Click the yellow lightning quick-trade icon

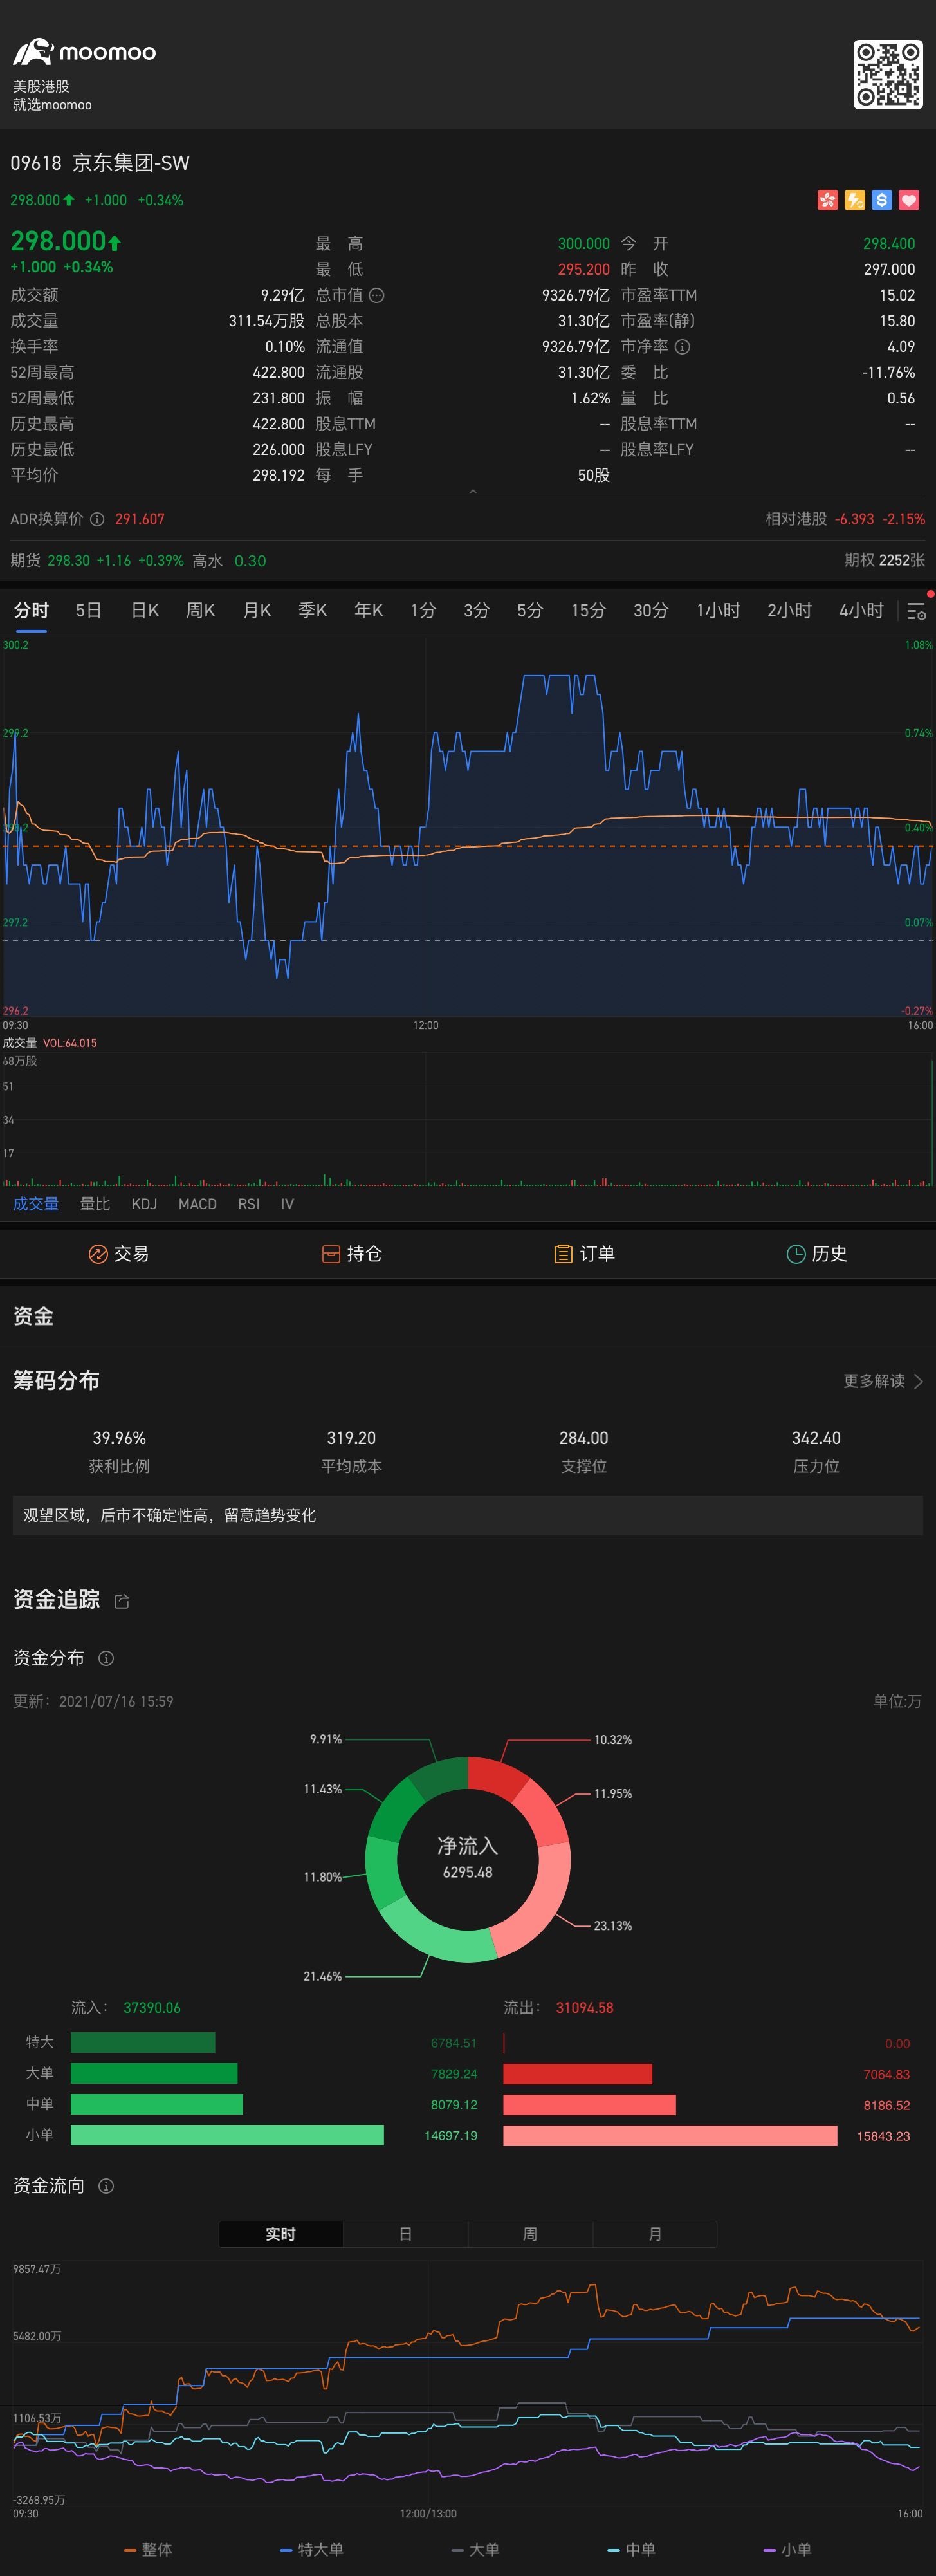click(x=854, y=200)
